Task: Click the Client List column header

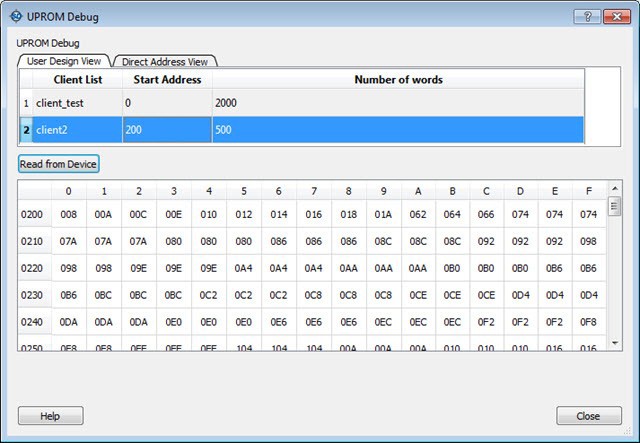Action: (76, 79)
